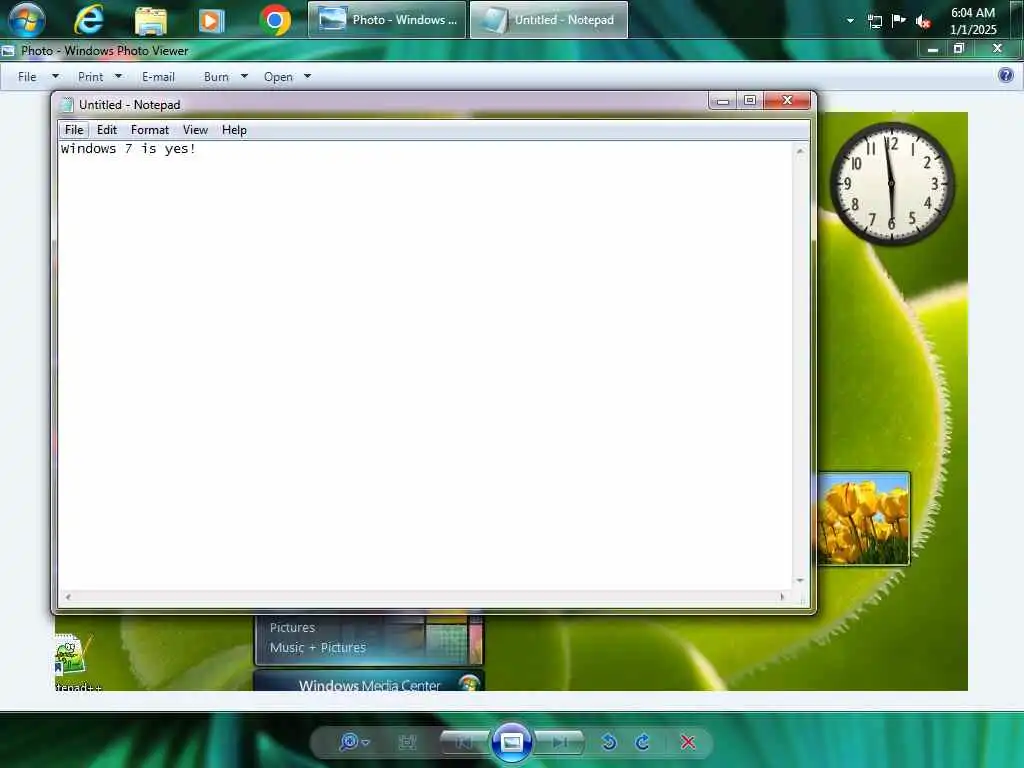
Task: Click Notepad horizontal scrollbar left arrow
Action: point(68,596)
